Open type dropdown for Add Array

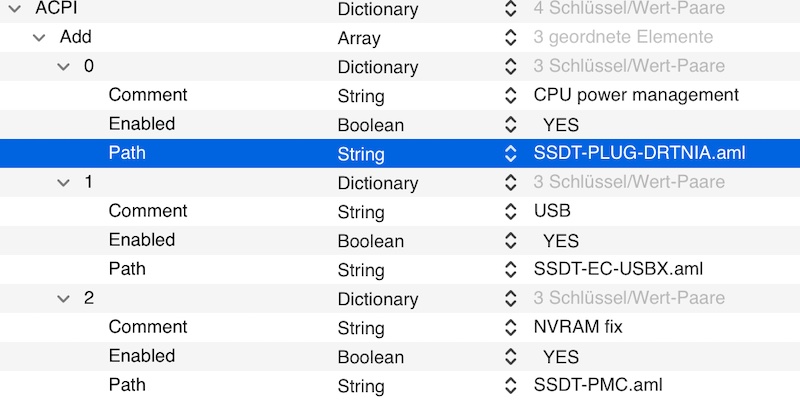(512, 38)
